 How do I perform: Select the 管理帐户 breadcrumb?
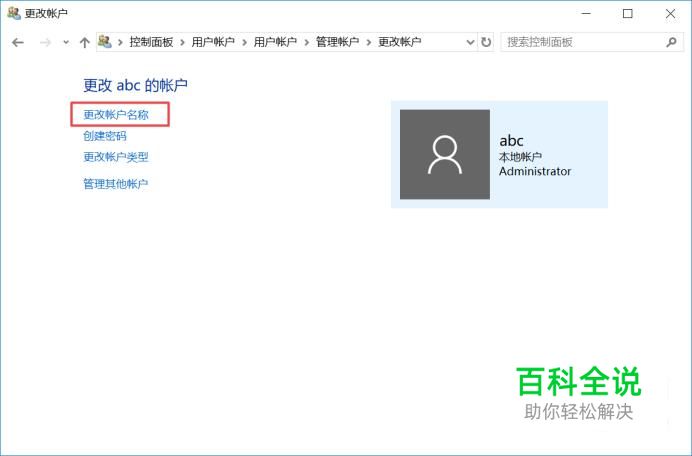point(337,42)
